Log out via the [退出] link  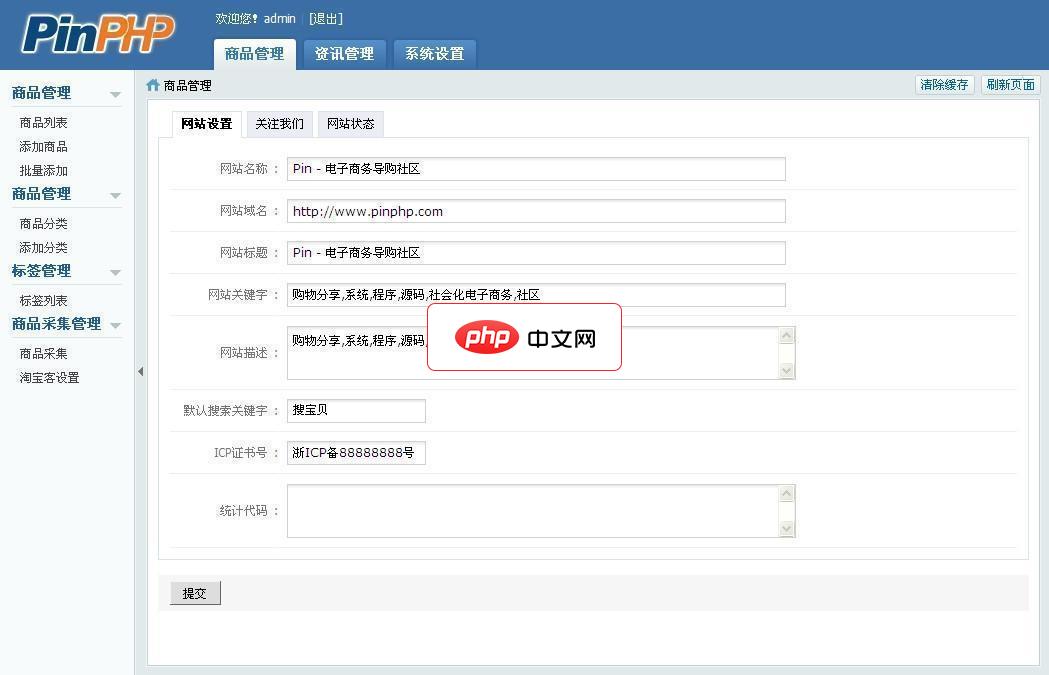coord(324,17)
